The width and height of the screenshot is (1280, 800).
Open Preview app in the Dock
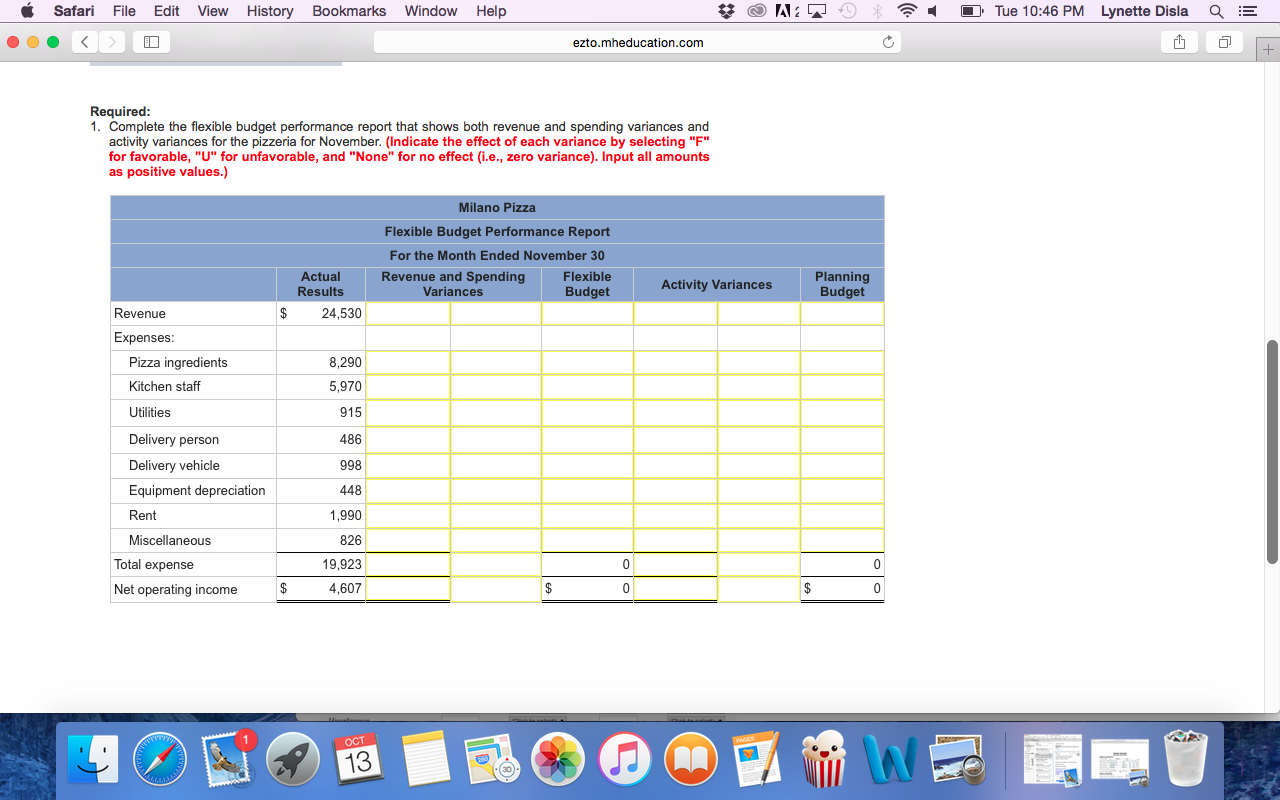[x=957, y=759]
